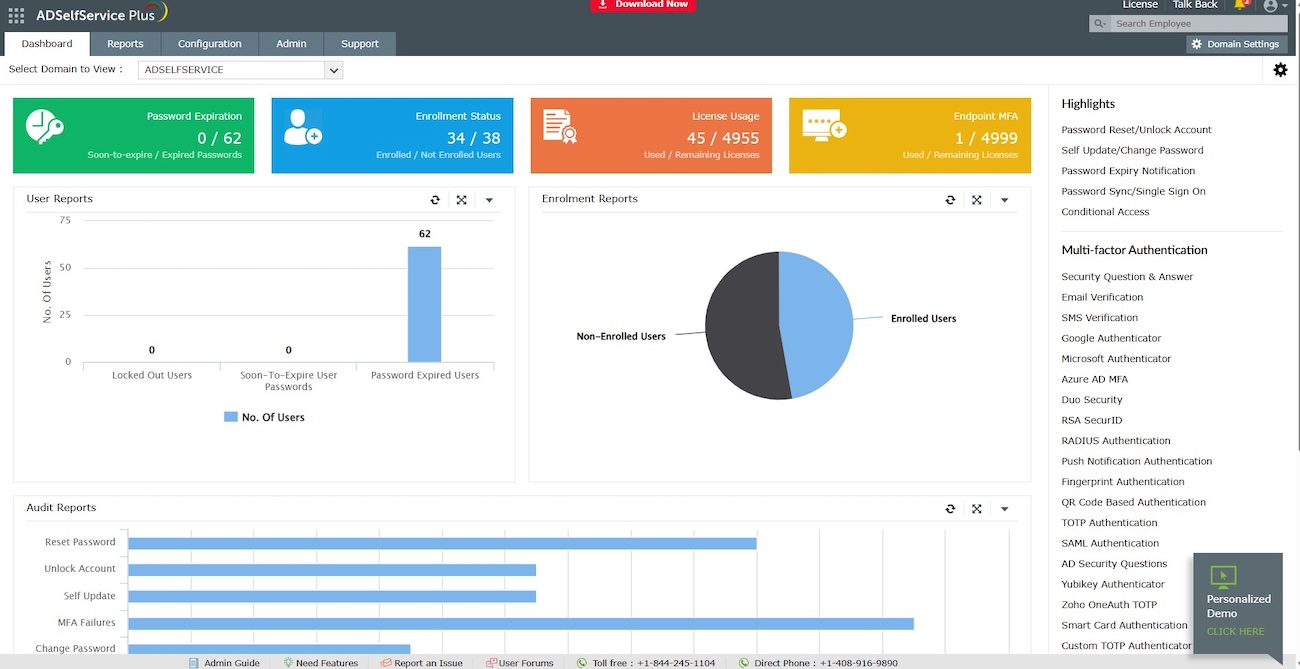
Task: Open the user profile avatar menu
Action: pos(1270,6)
